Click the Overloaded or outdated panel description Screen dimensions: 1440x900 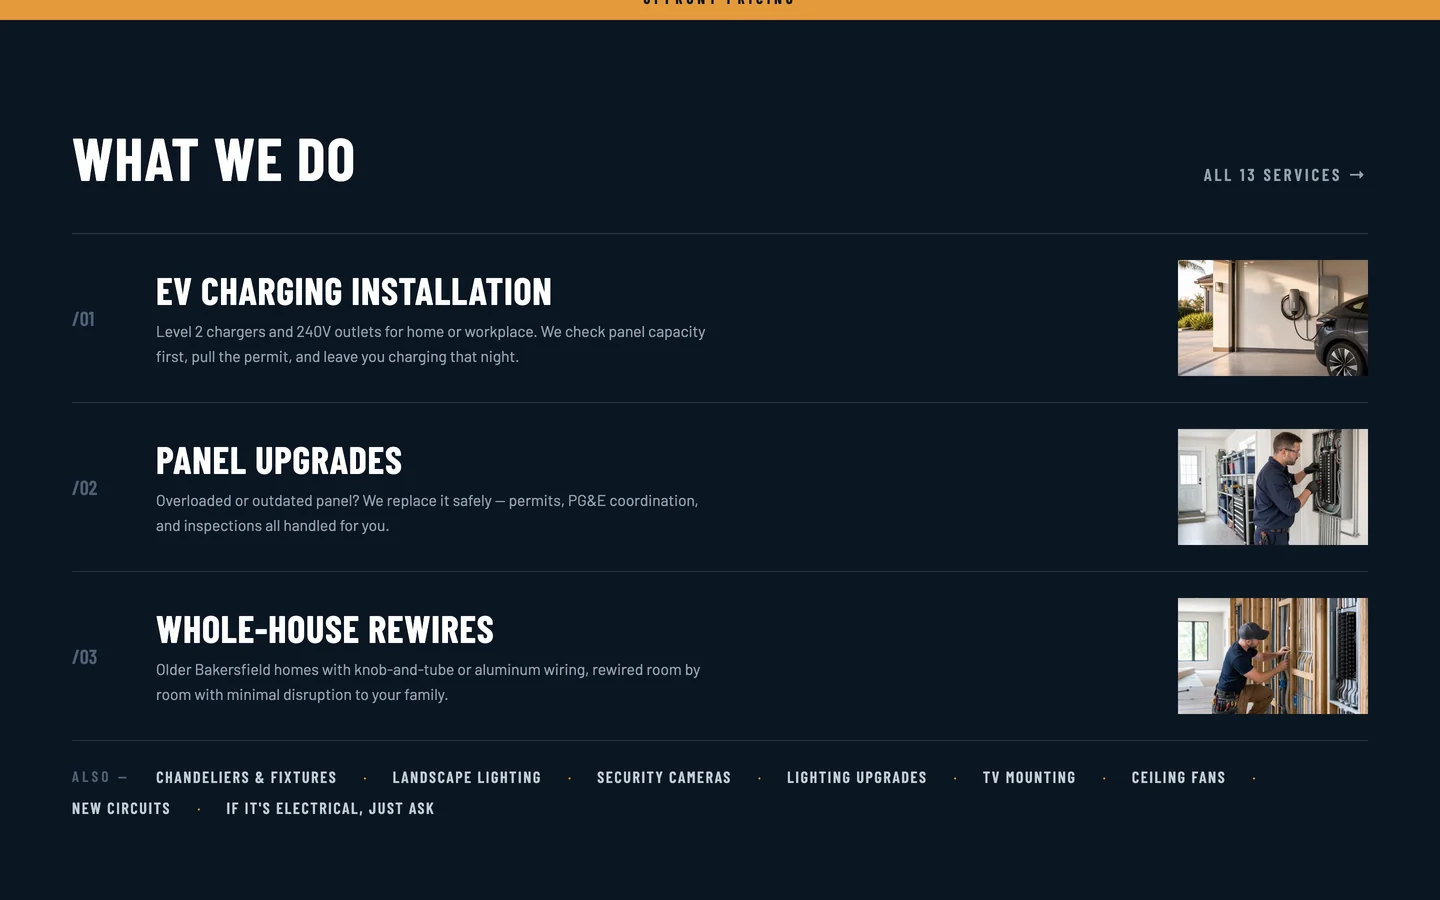click(427, 513)
